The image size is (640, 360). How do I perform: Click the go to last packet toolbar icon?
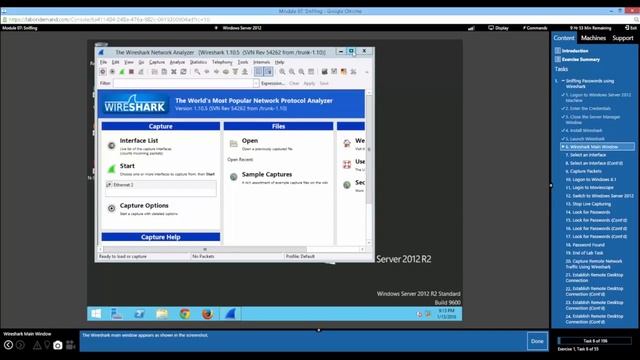tap(245, 72)
